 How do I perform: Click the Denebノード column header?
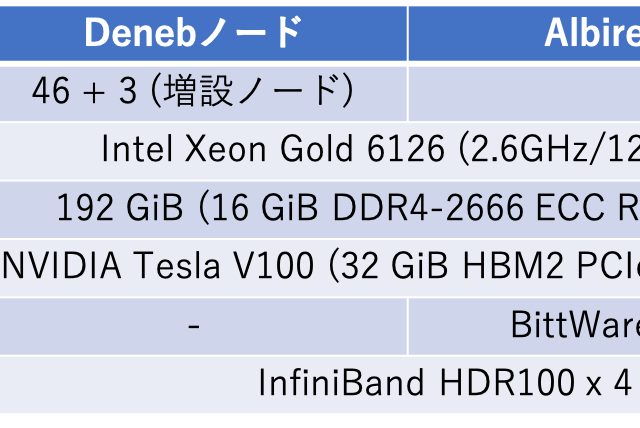point(192,33)
